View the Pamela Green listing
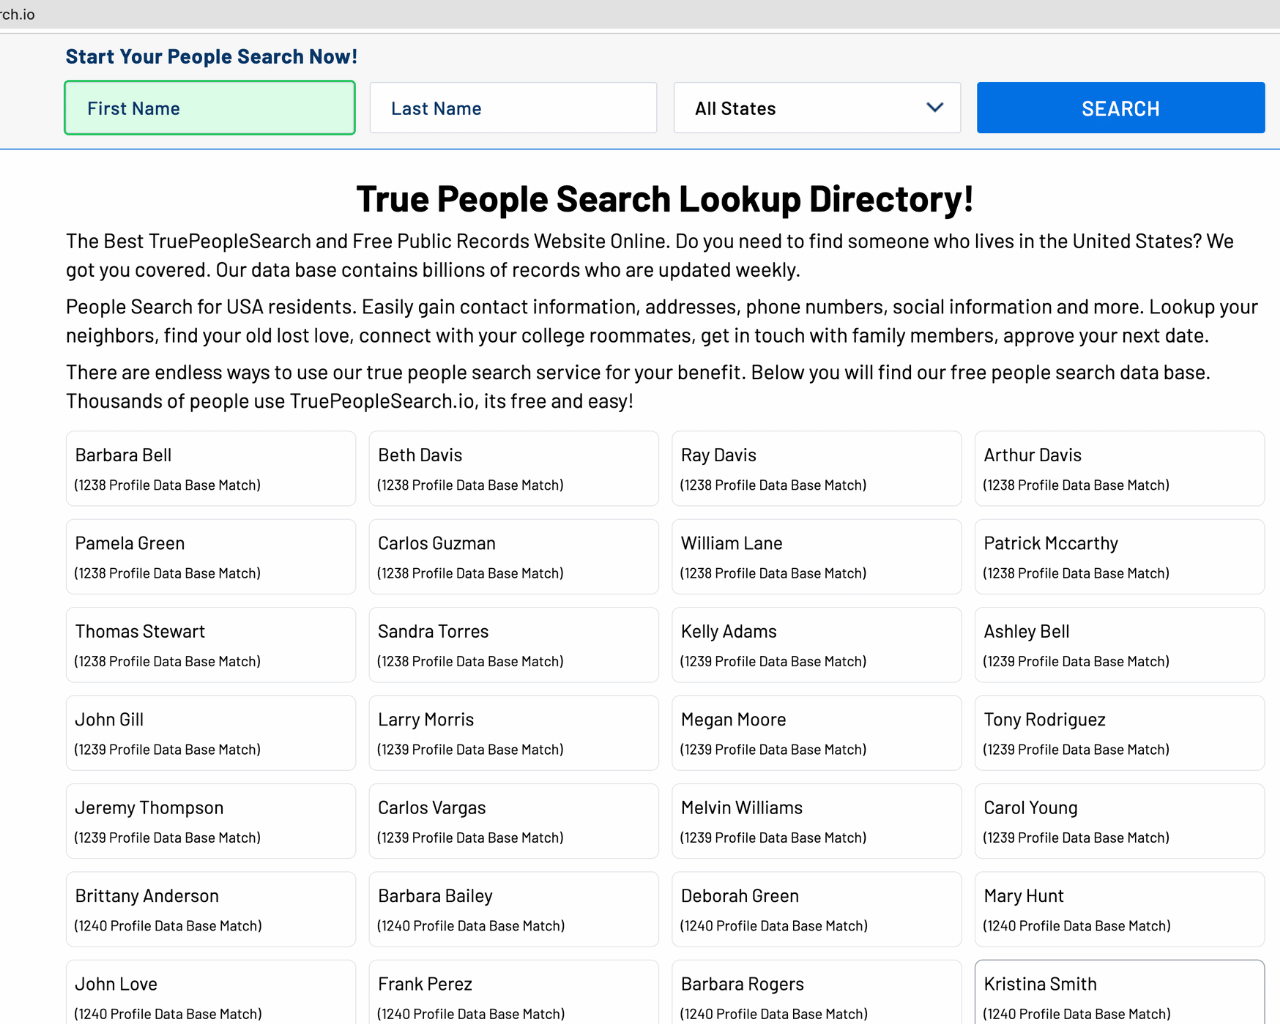The height and width of the screenshot is (1024, 1280). 210,556
